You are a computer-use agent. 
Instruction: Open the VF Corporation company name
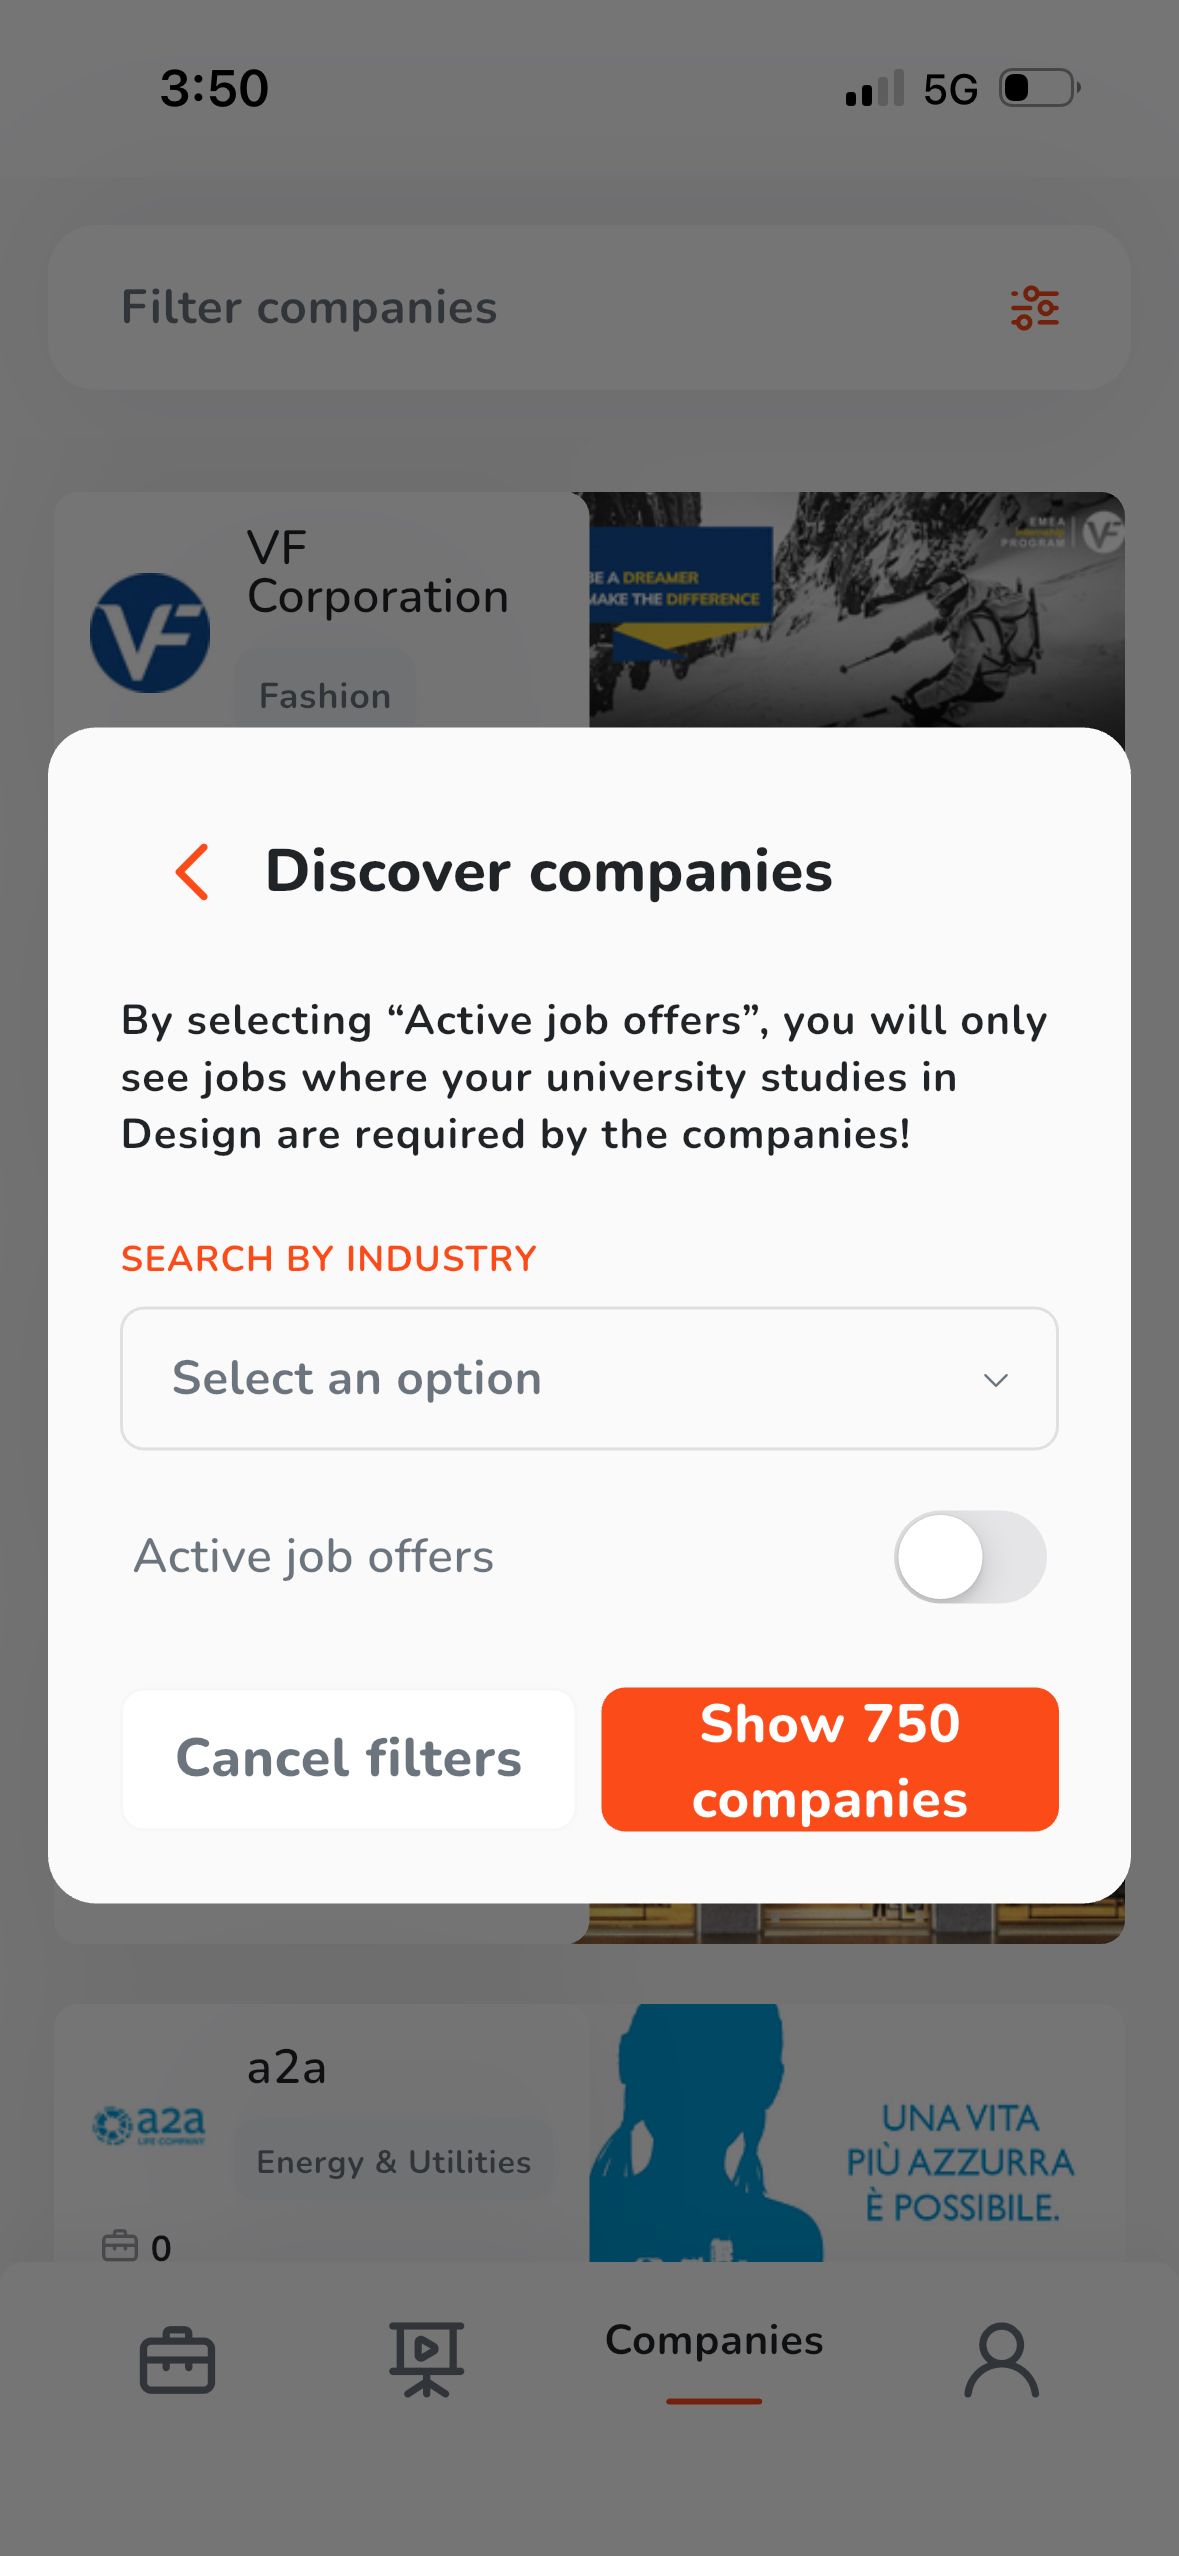click(377, 572)
